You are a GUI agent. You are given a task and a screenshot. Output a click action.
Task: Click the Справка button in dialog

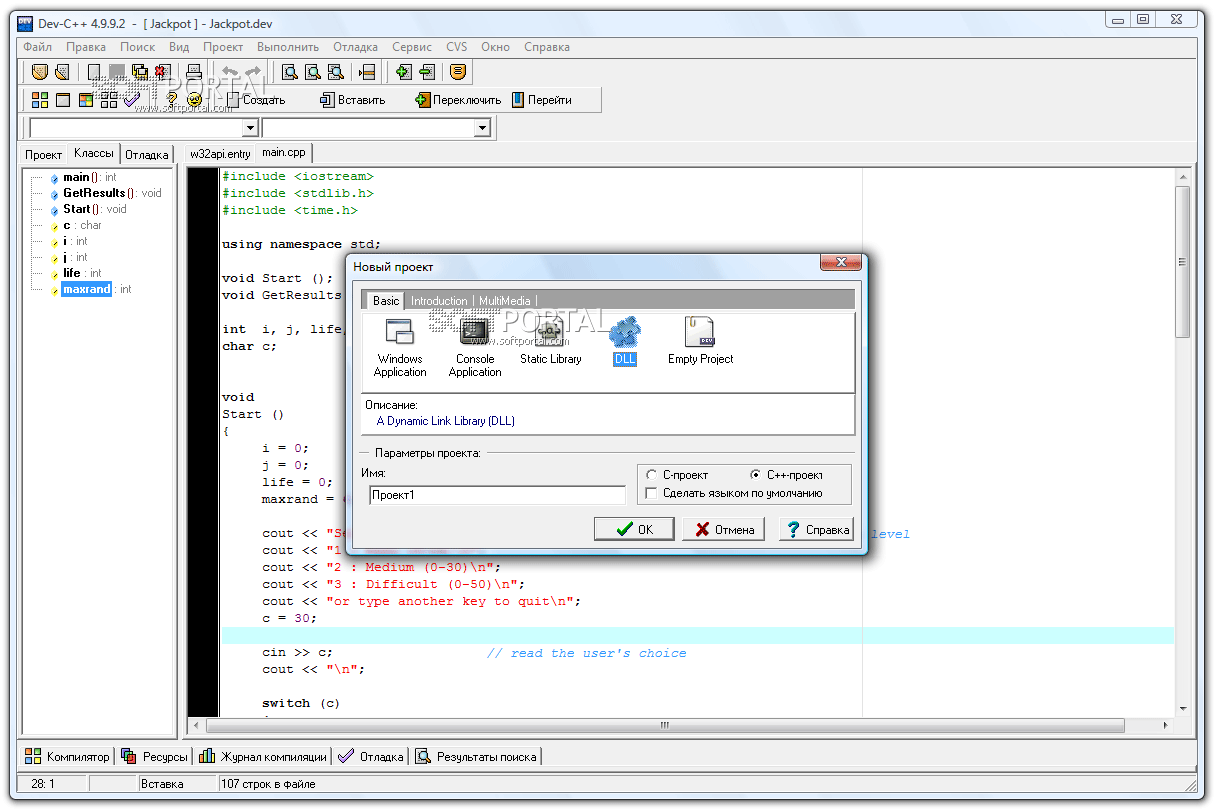point(816,529)
